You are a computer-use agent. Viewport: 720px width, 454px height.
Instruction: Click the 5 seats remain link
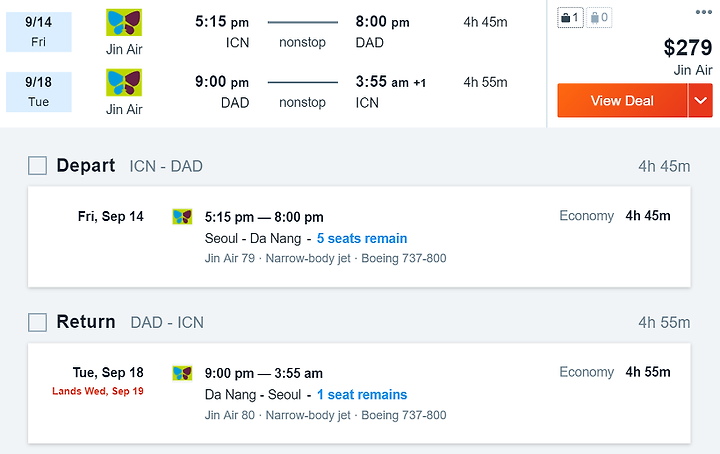click(x=362, y=238)
